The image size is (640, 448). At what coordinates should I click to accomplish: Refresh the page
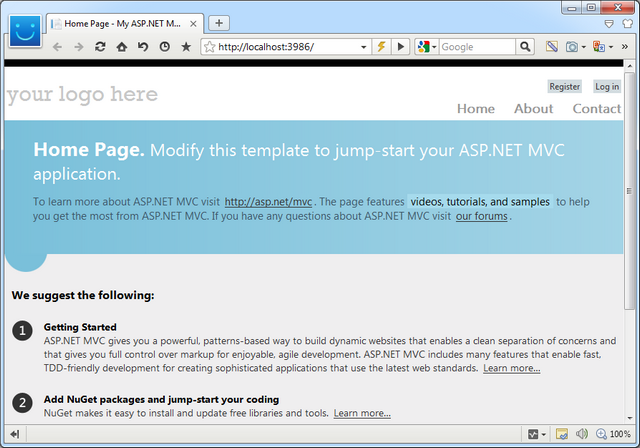(100, 47)
